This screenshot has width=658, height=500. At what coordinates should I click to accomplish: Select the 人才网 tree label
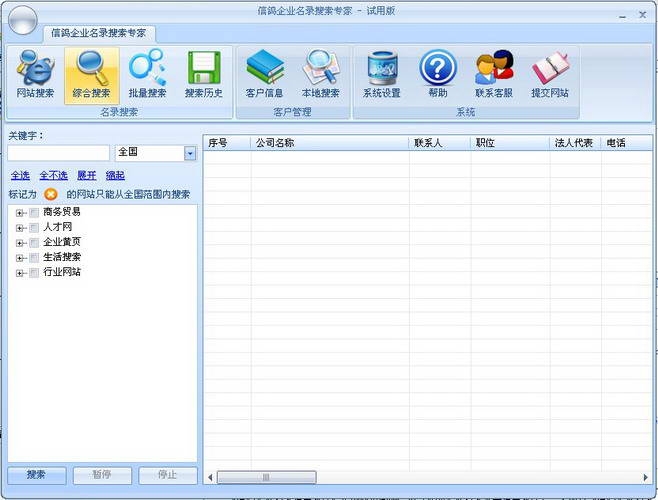click(x=57, y=227)
